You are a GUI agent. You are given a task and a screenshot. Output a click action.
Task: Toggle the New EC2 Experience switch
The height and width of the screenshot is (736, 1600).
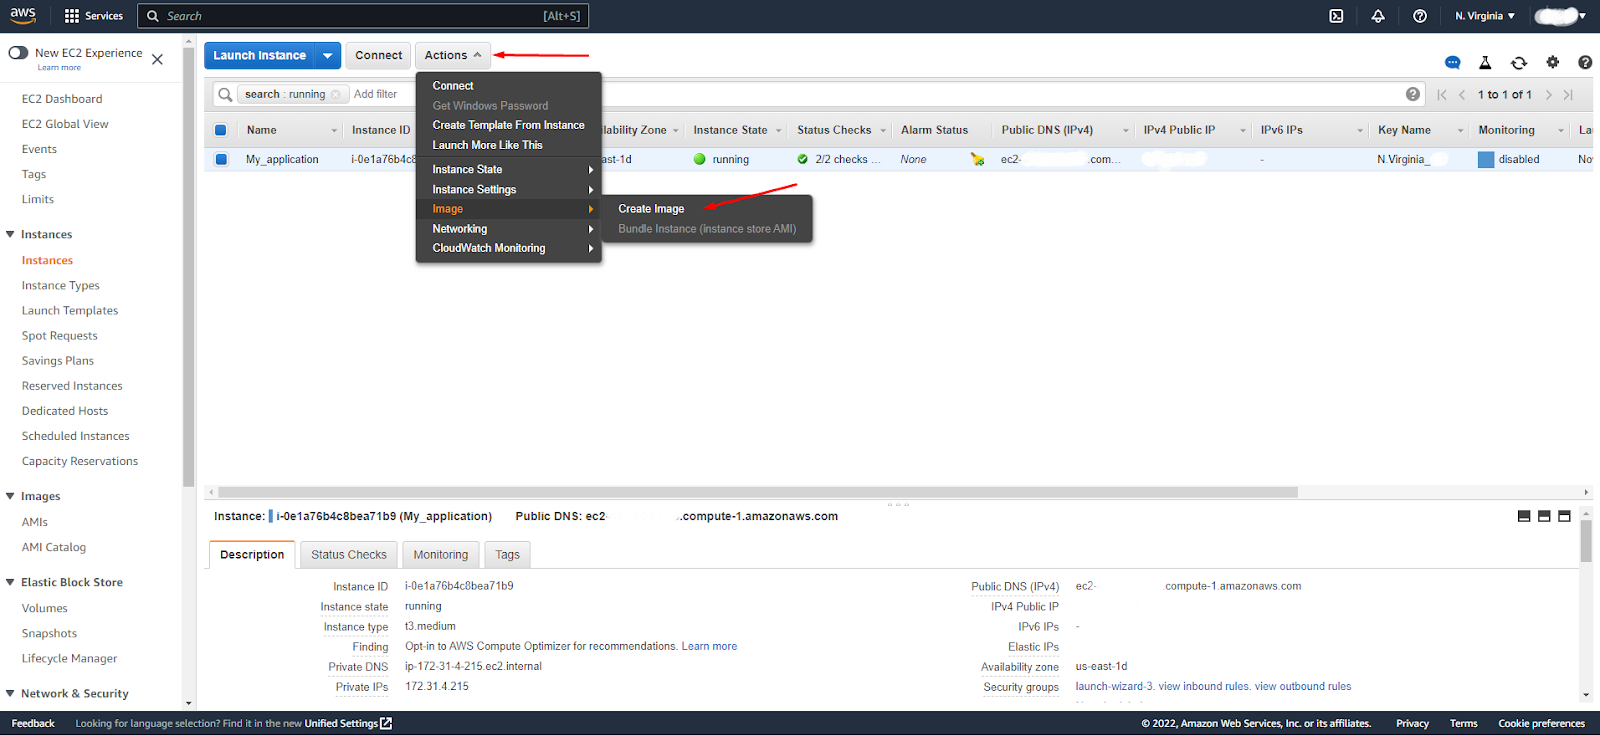click(18, 53)
